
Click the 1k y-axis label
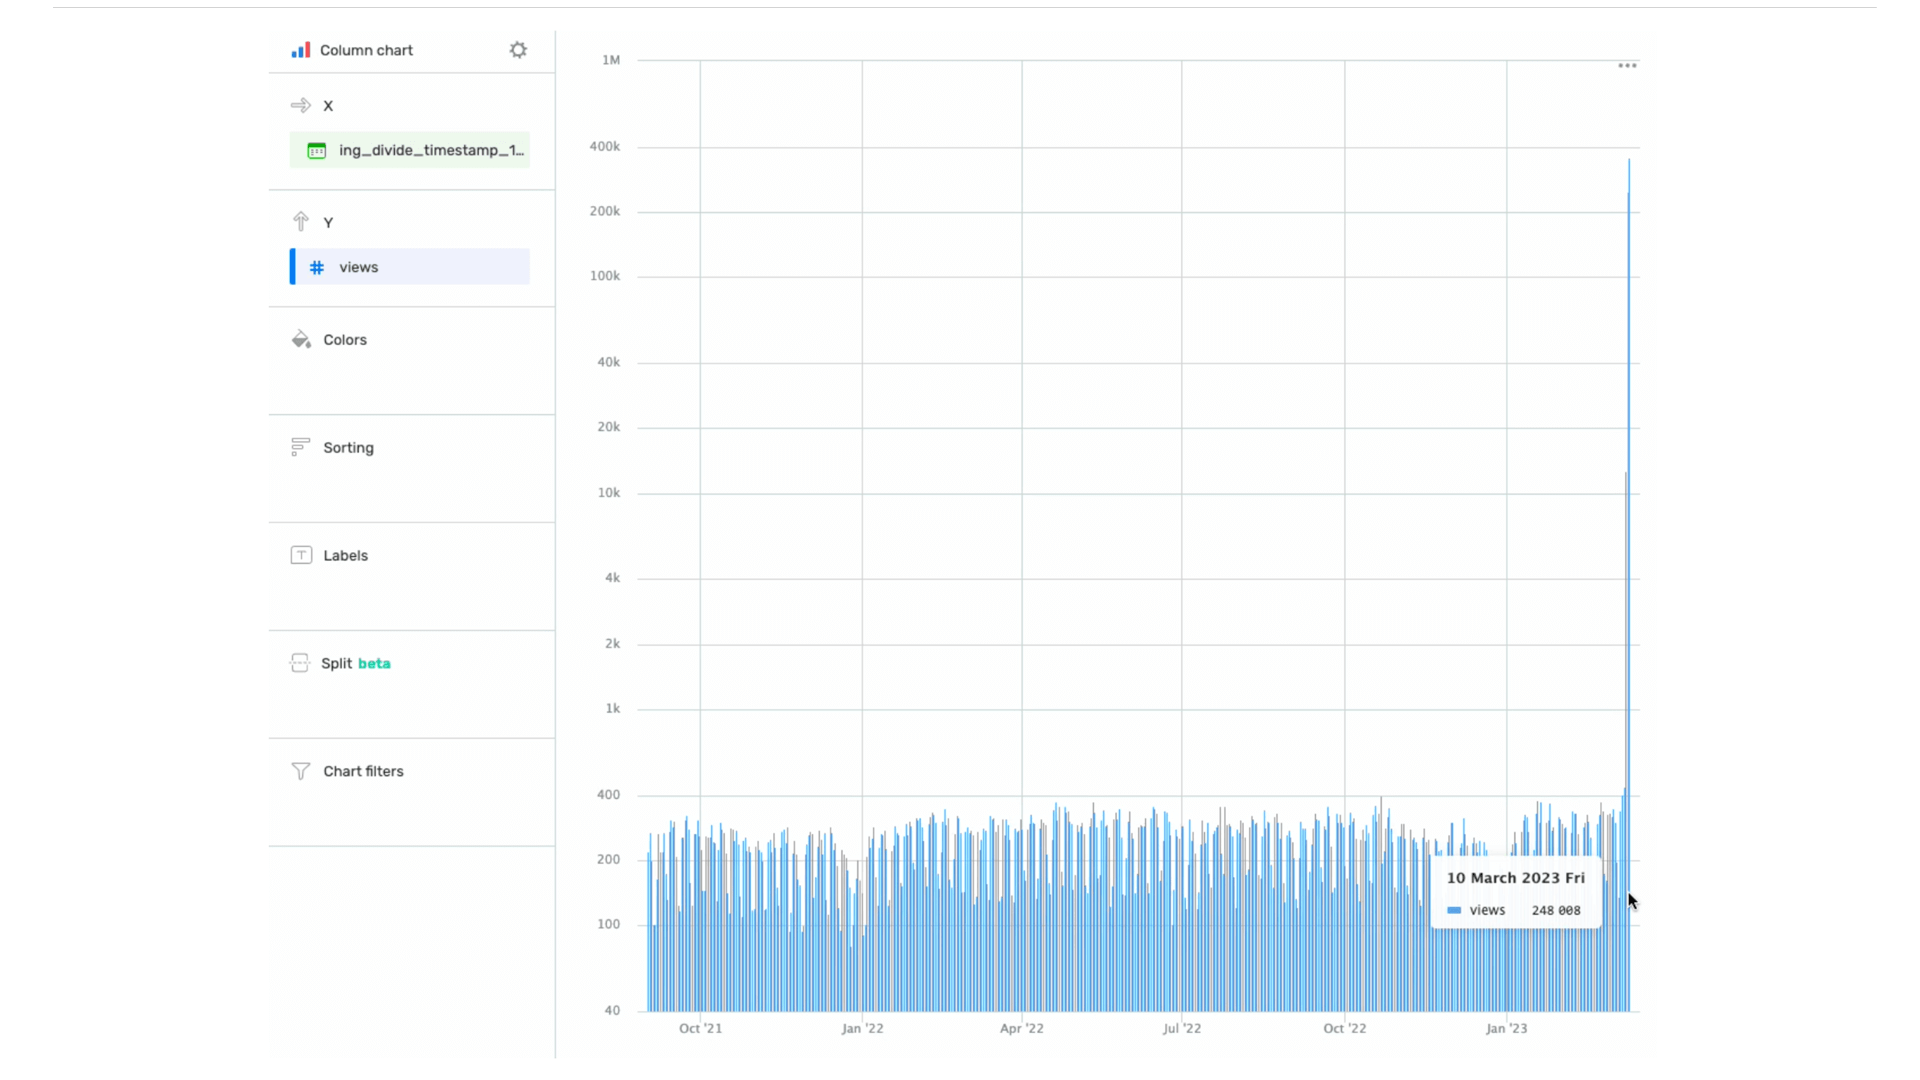click(x=613, y=709)
